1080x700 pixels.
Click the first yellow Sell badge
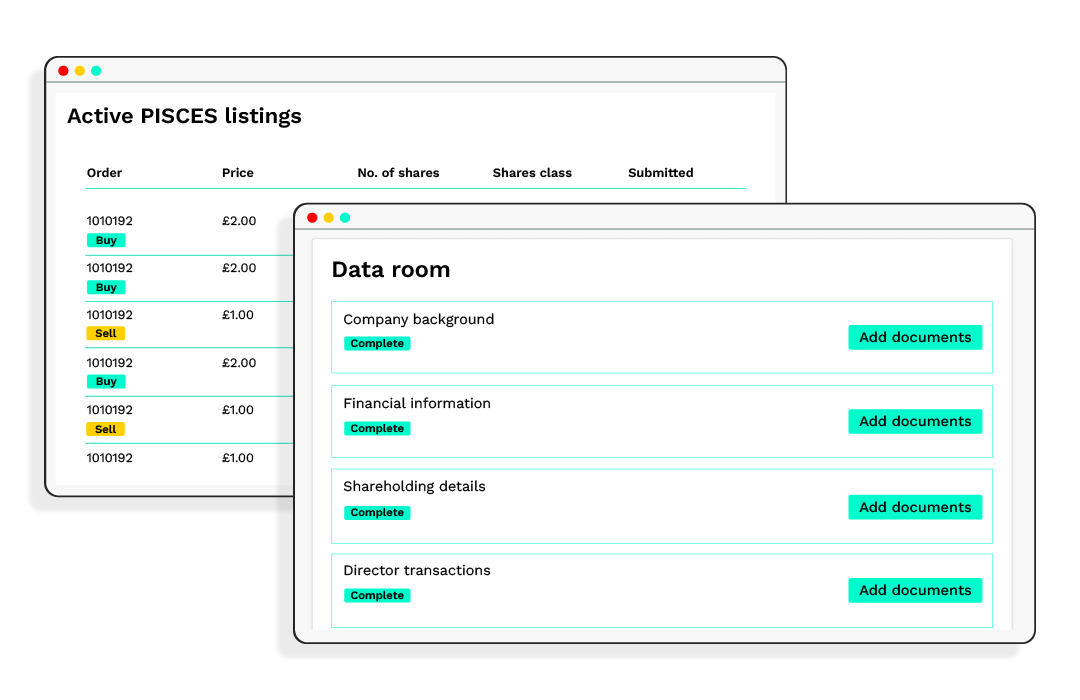[106, 333]
